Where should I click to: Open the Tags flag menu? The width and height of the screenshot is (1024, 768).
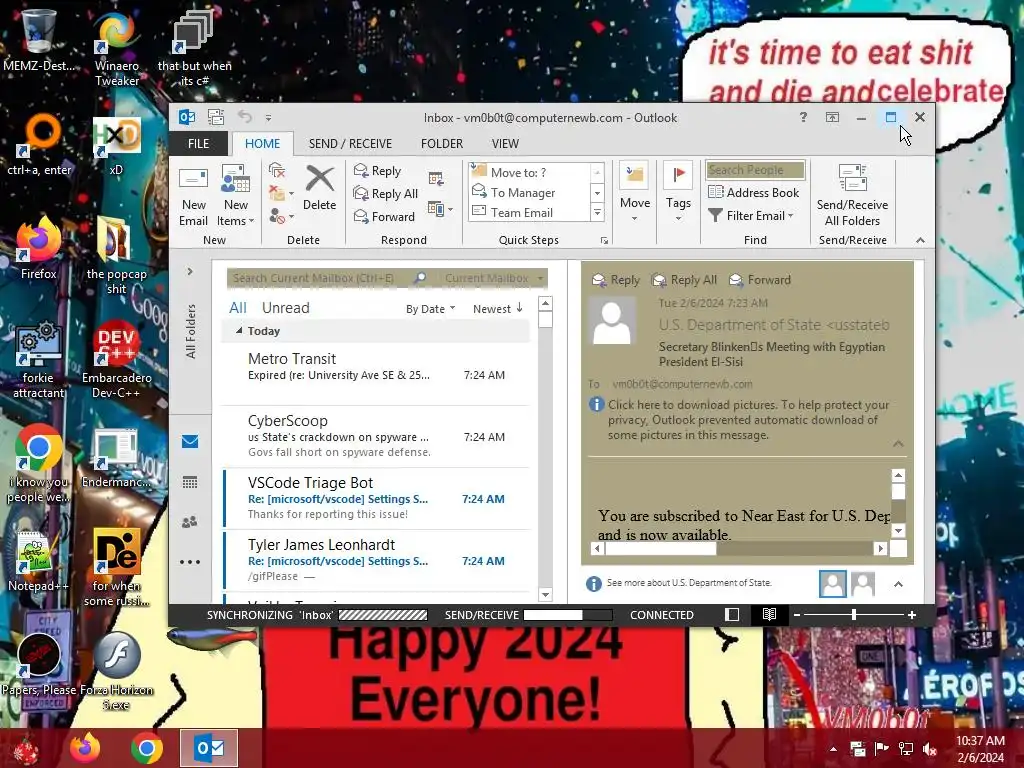click(x=678, y=193)
